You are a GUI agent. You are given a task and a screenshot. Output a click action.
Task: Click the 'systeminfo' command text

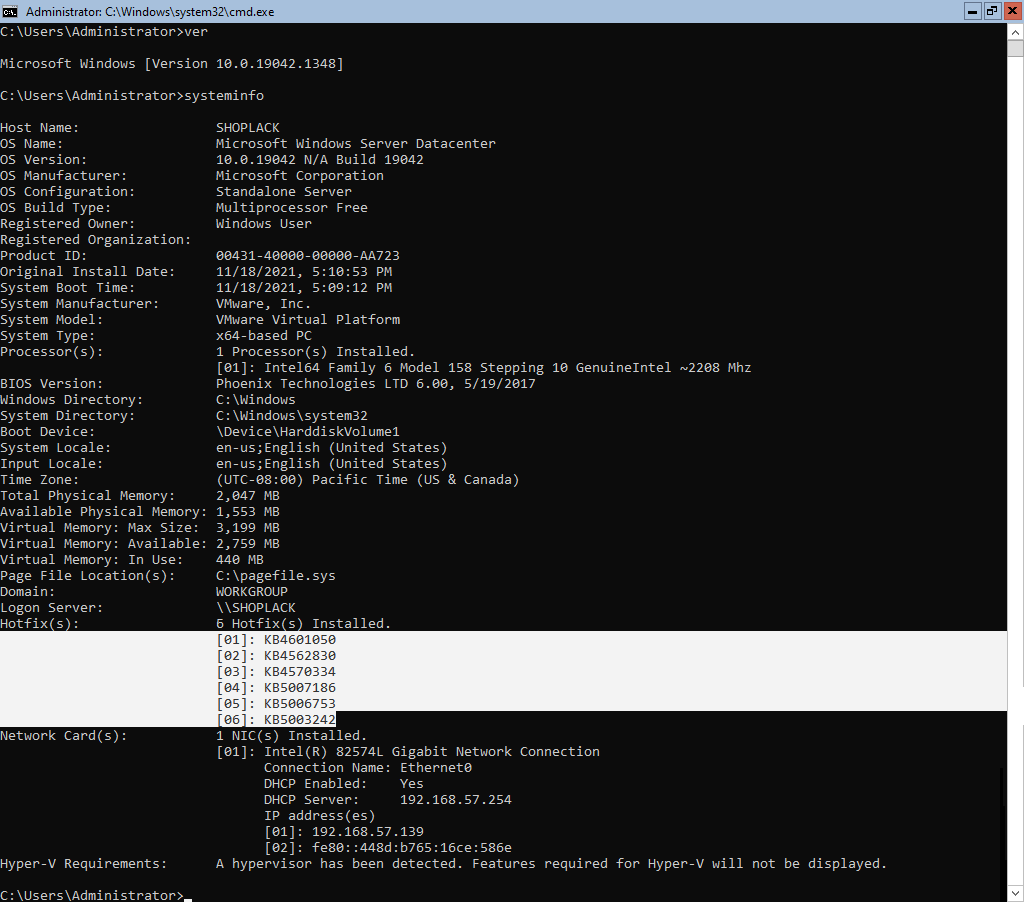click(224, 96)
